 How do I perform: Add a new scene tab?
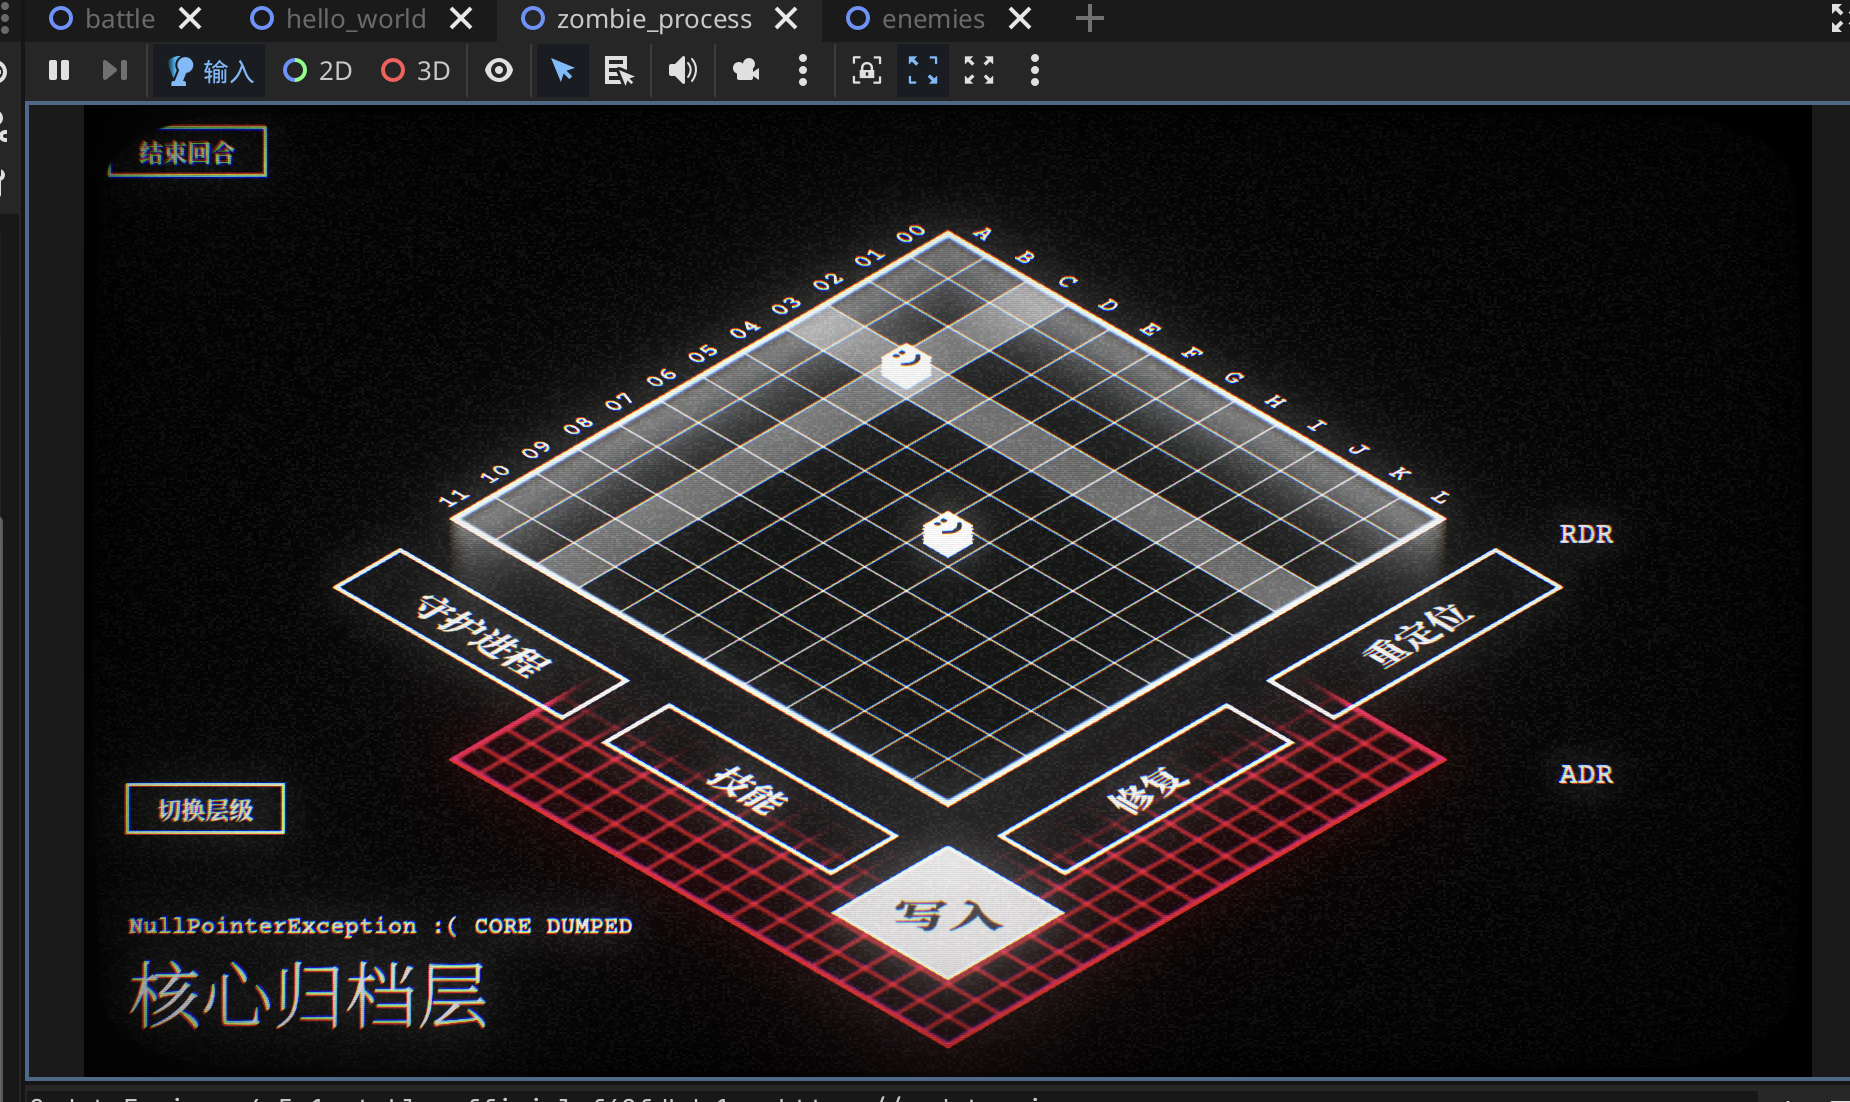coord(1089,19)
